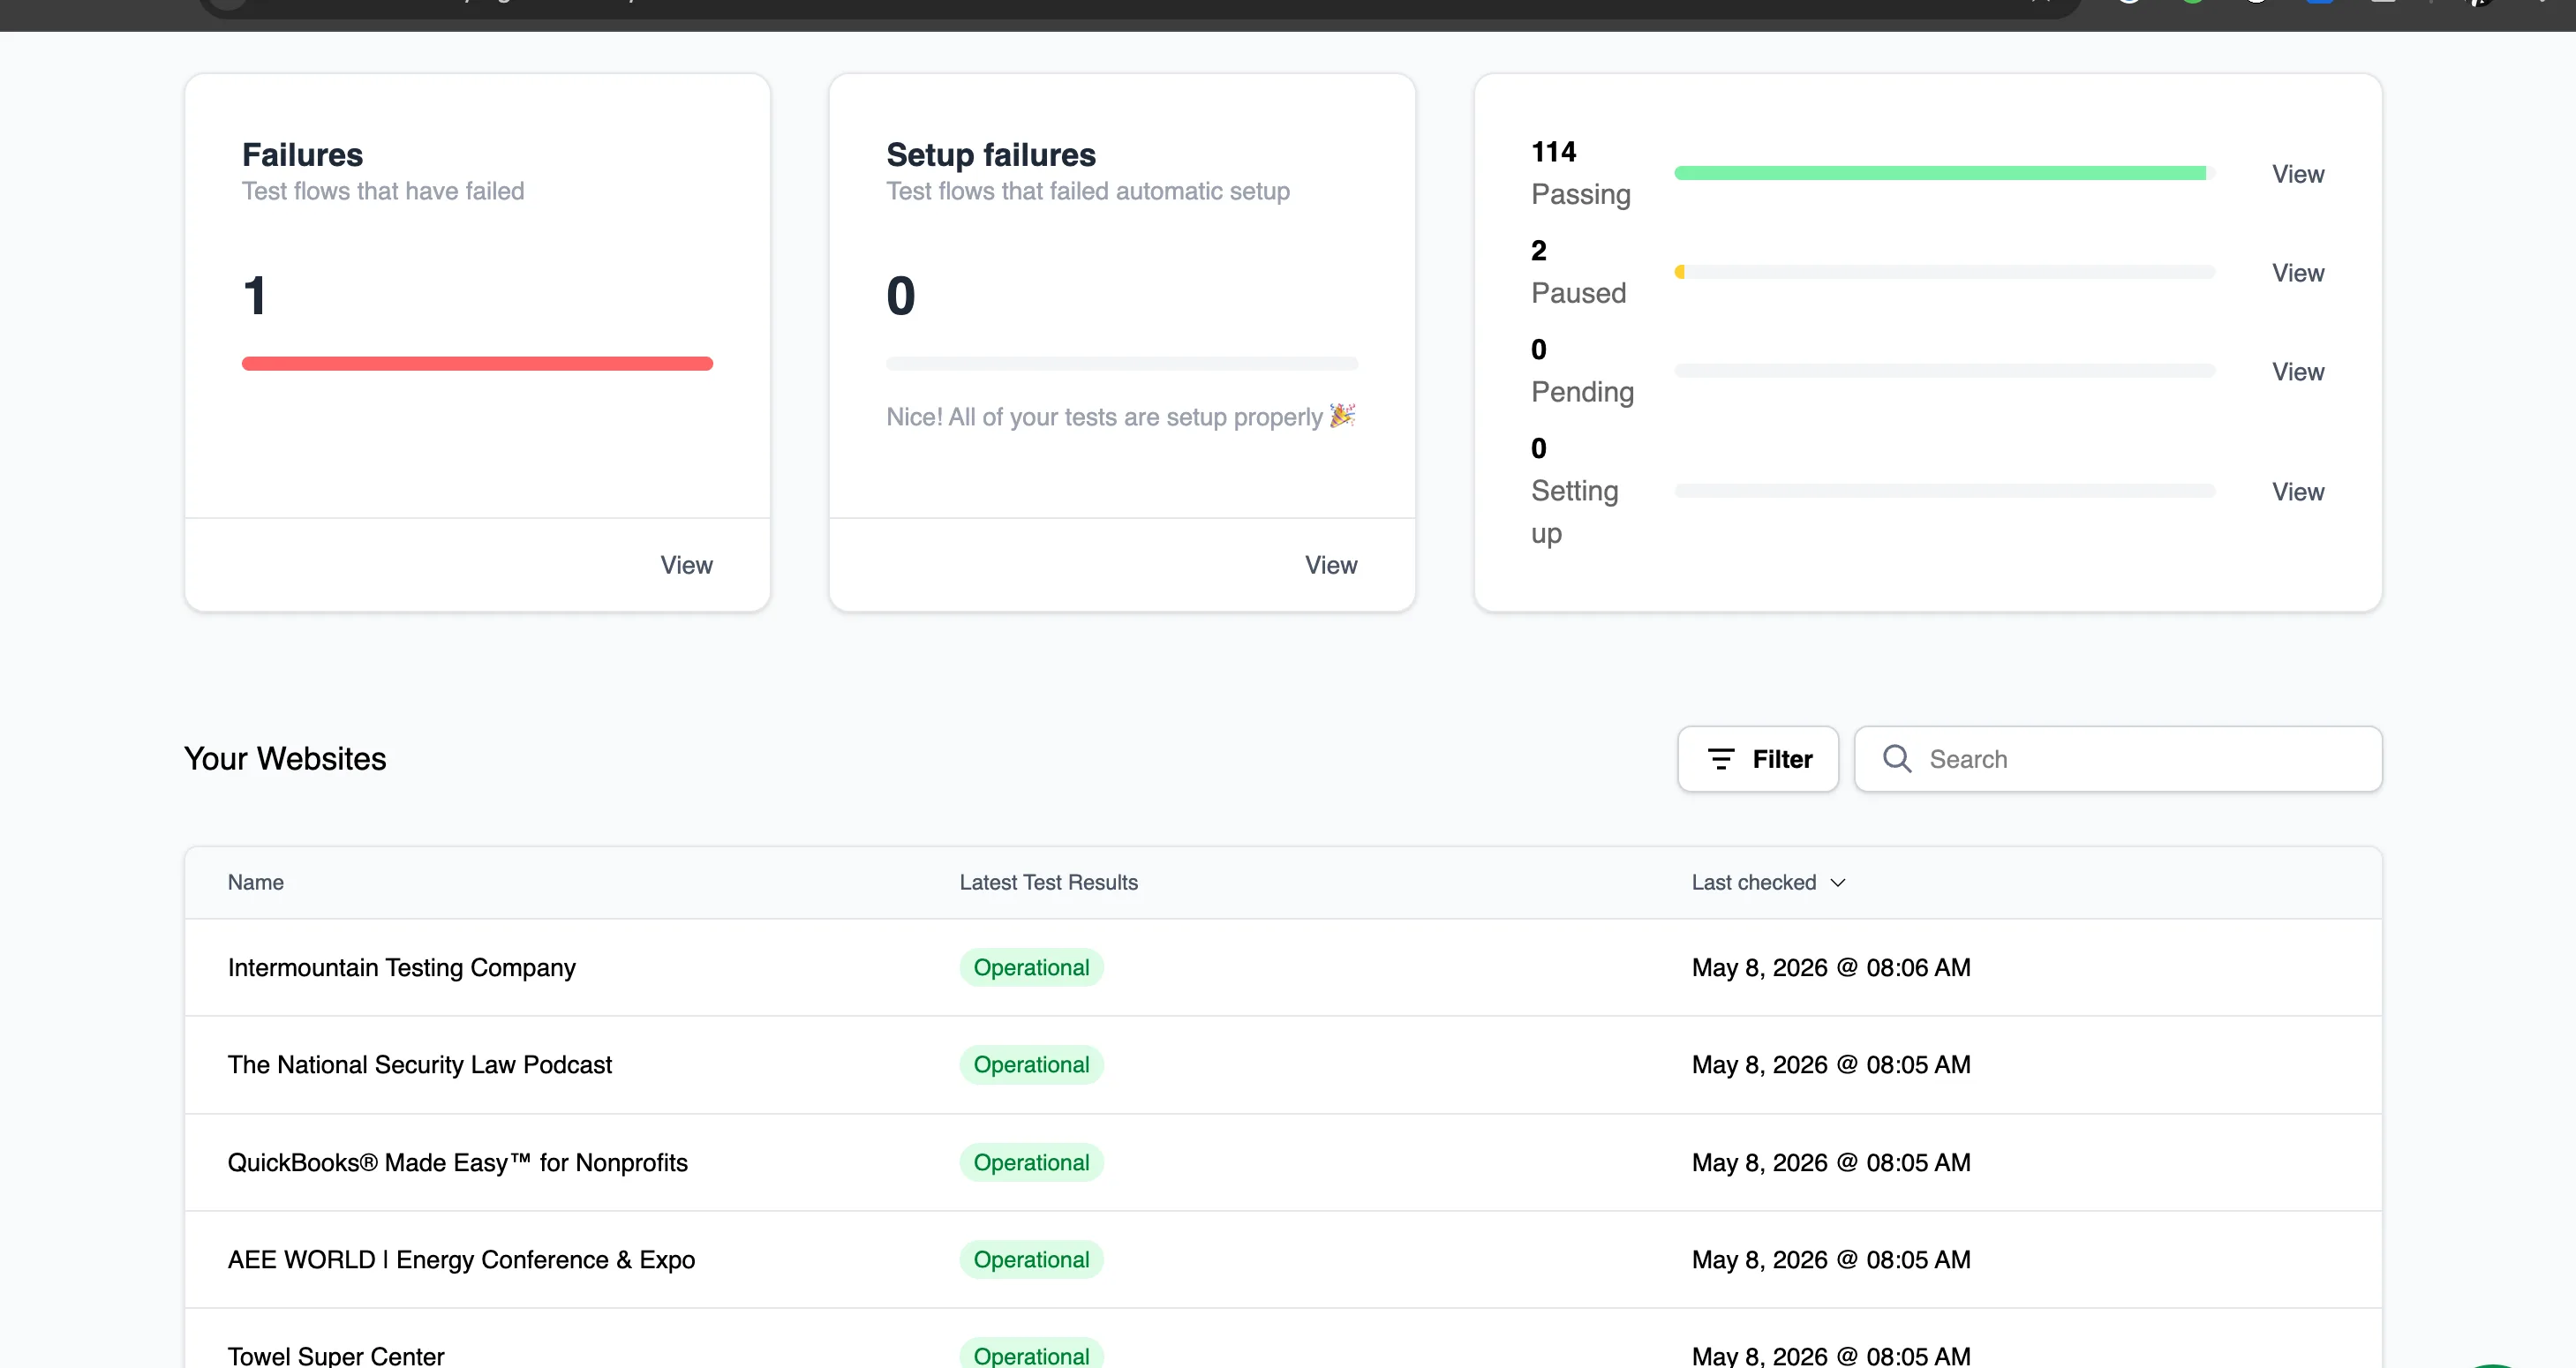Click View link in the Failures card
This screenshot has height=1368, width=2576.
coord(686,565)
